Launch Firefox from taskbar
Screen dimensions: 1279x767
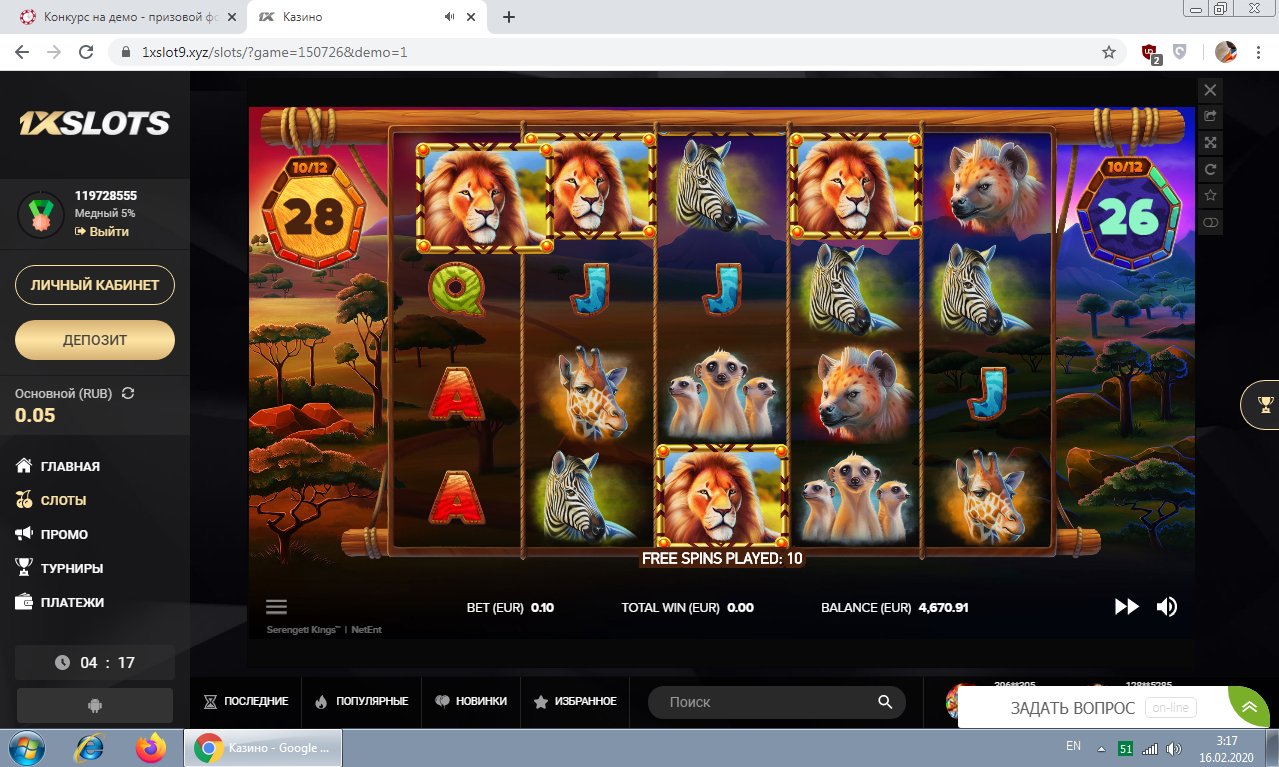coord(152,748)
